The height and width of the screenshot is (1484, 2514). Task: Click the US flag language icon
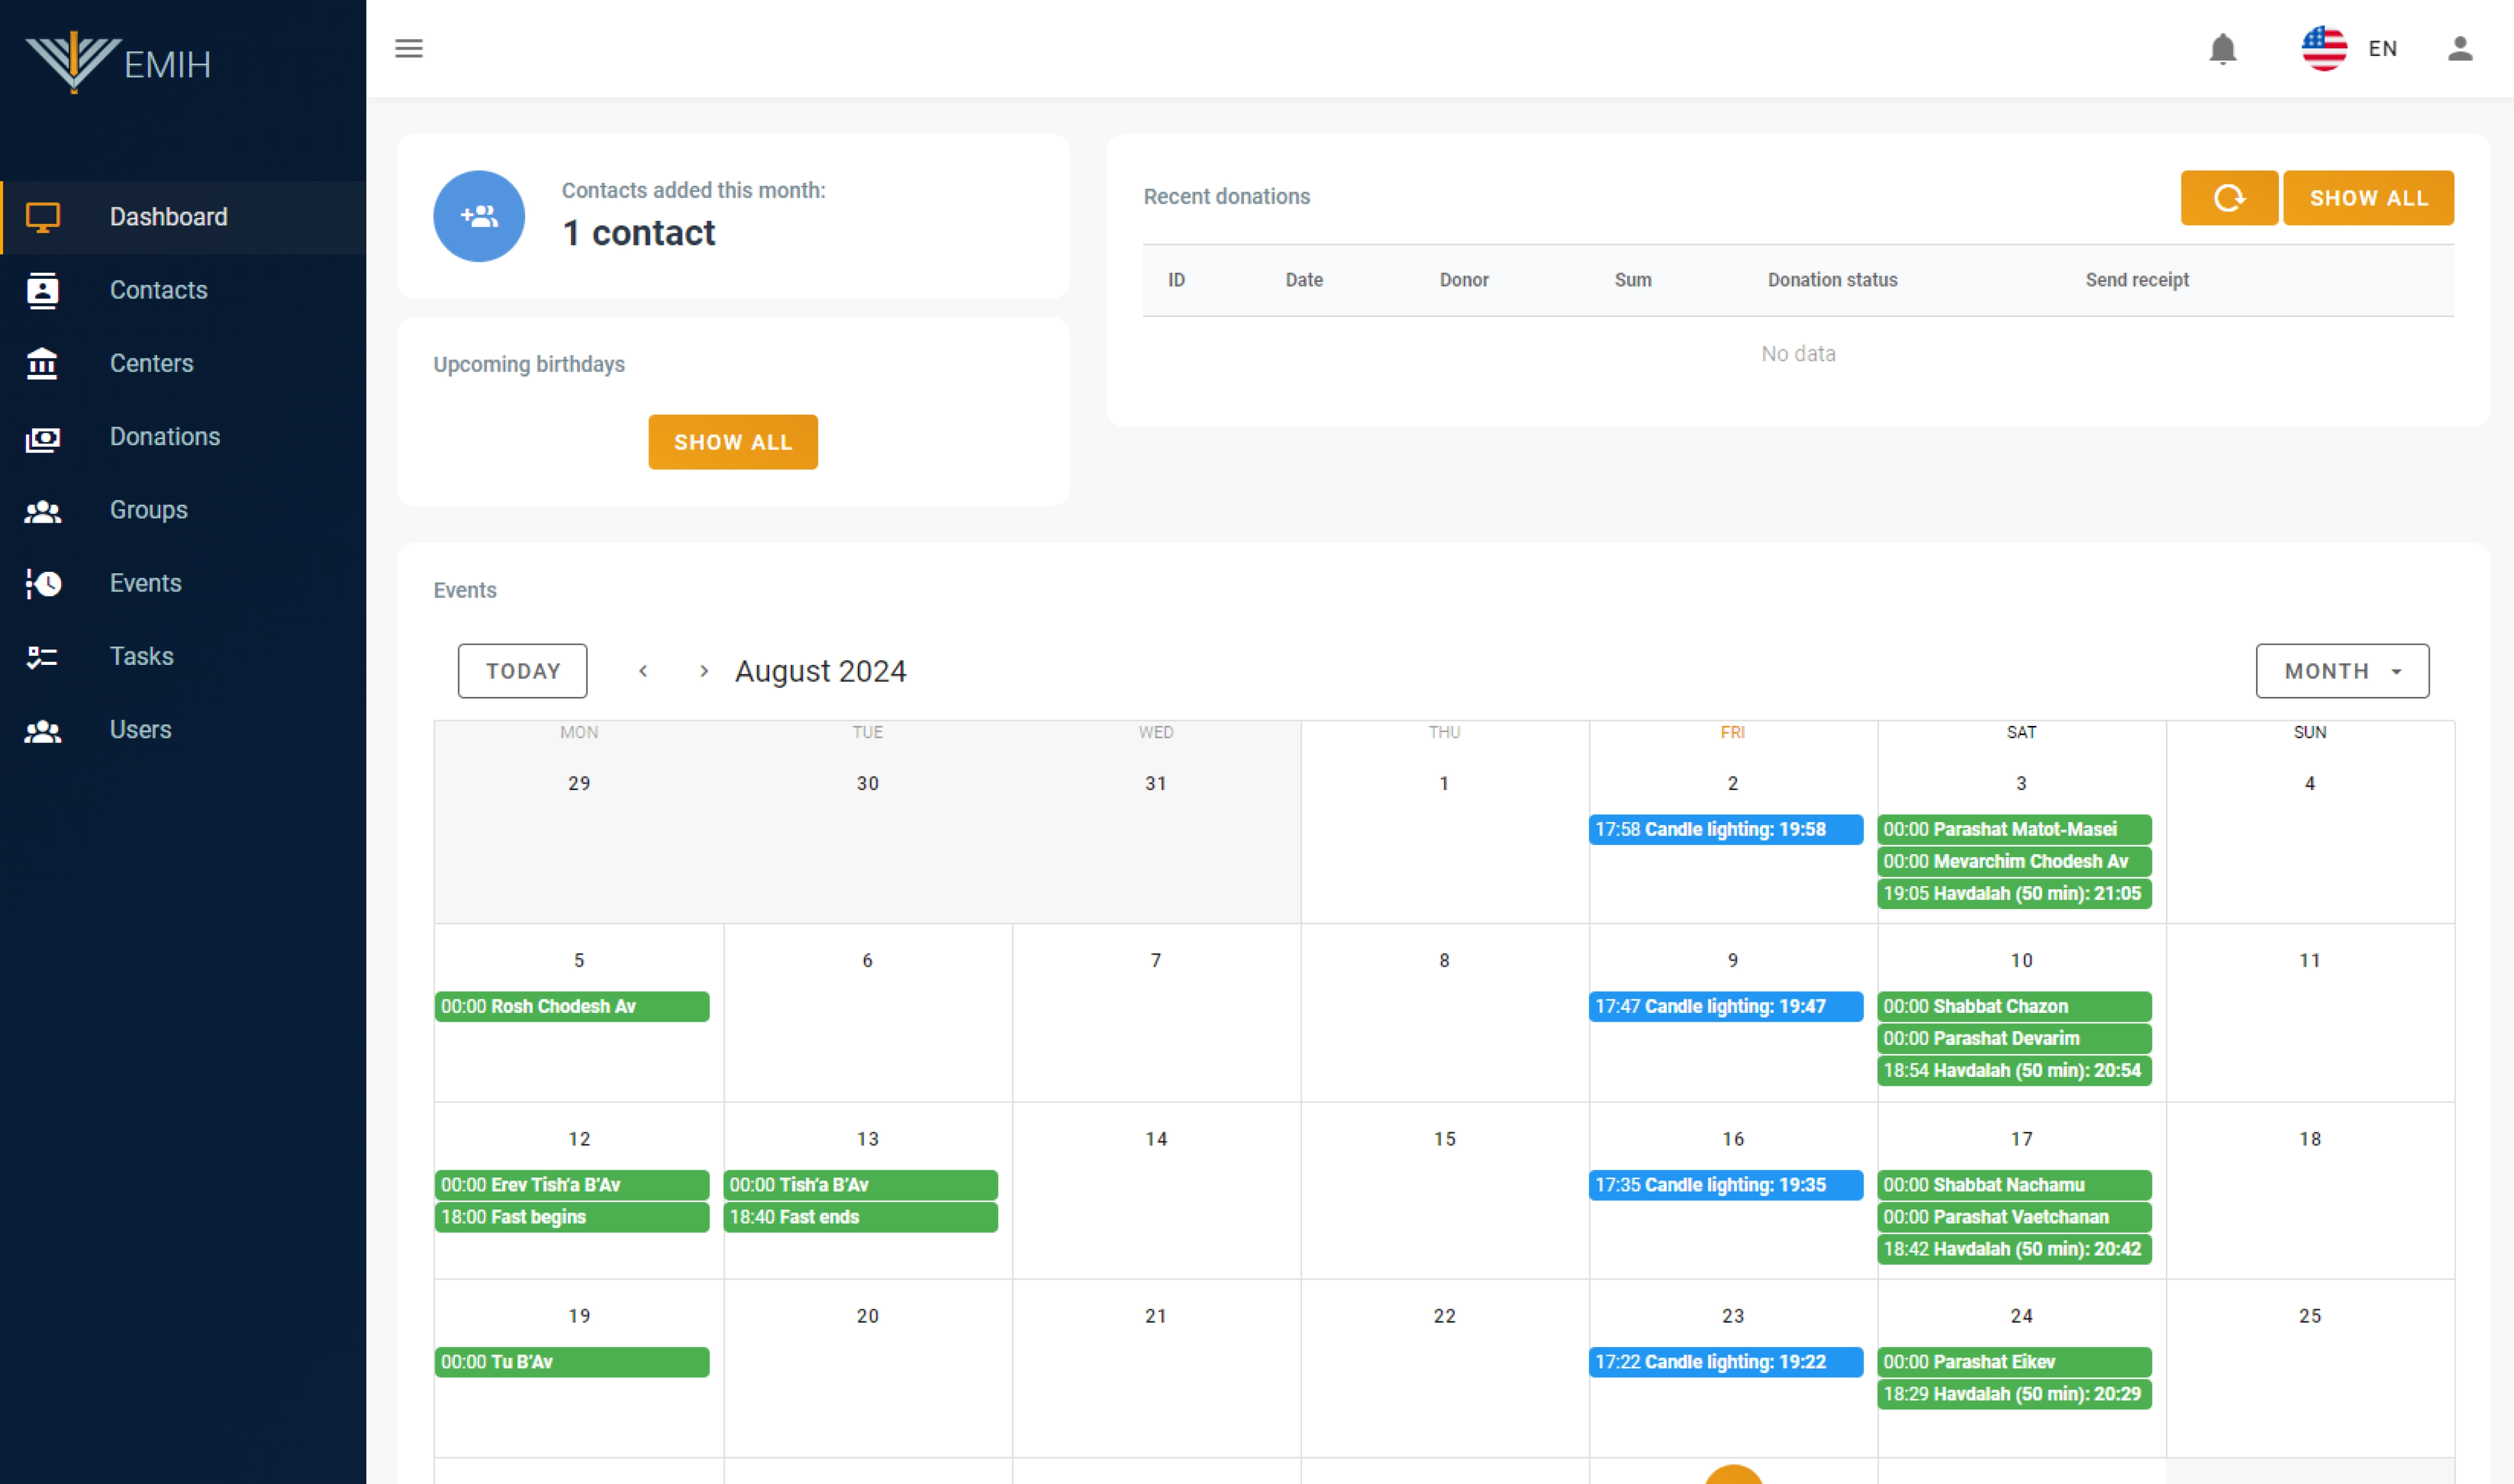2323,48
